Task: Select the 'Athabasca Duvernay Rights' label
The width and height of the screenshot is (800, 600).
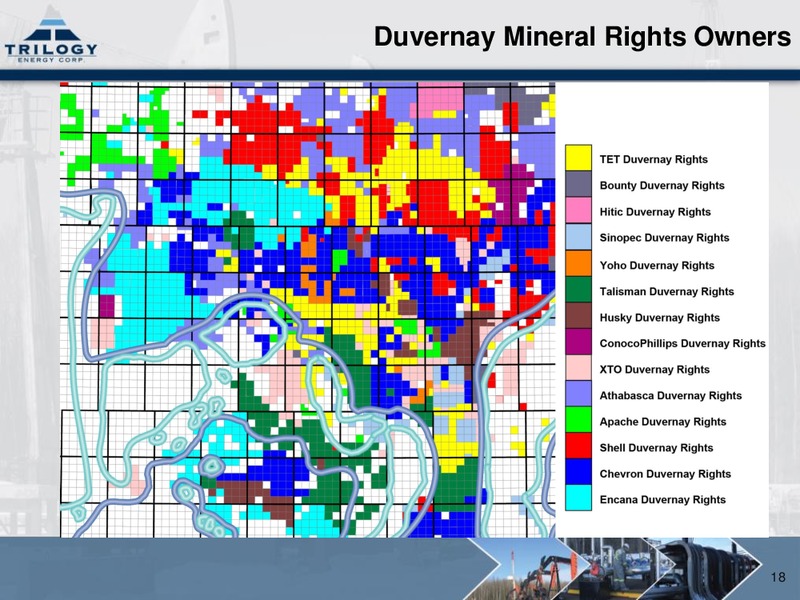Action: coord(670,395)
